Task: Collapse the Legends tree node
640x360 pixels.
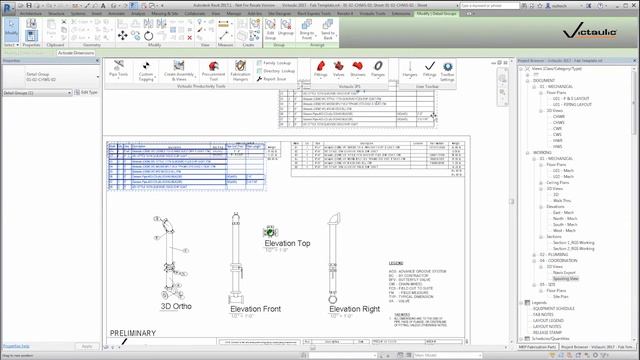Action: pyautogui.click(x=521, y=302)
